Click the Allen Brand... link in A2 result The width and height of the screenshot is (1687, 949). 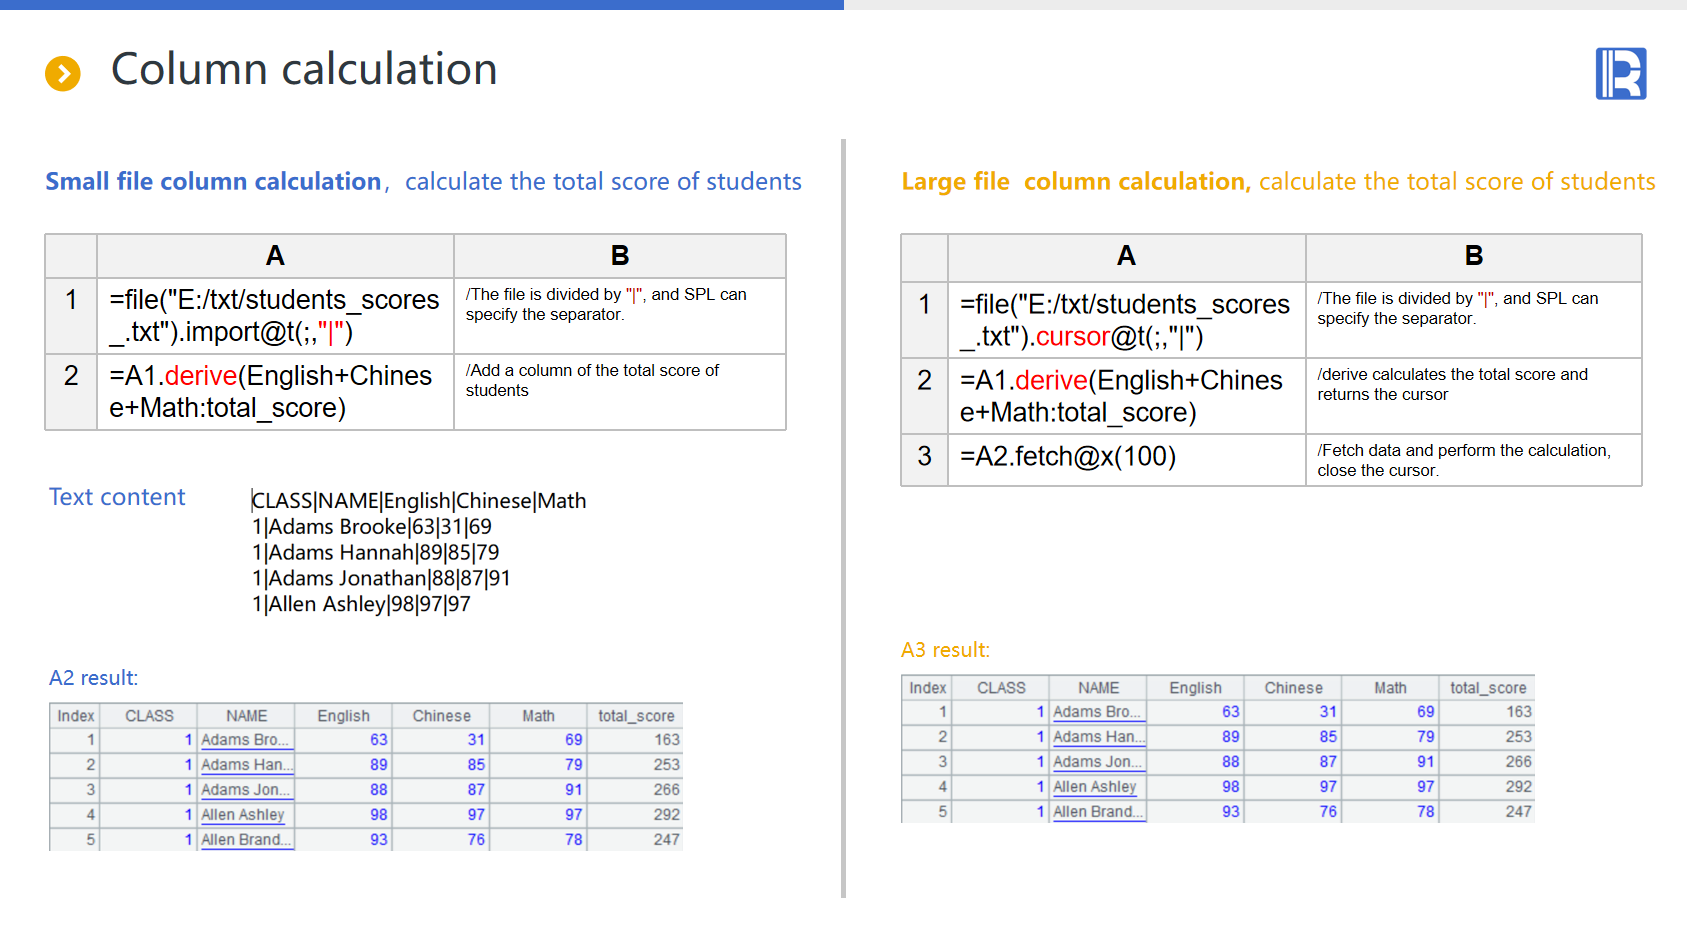click(x=245, y=840)
